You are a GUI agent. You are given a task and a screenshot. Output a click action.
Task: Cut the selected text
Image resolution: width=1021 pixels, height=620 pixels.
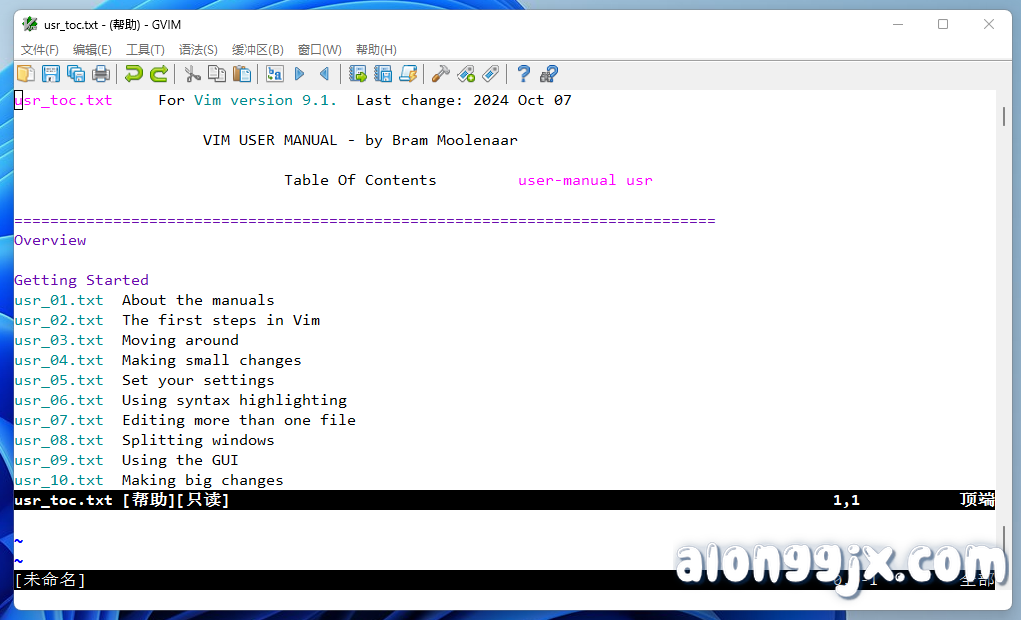[190, 74]
